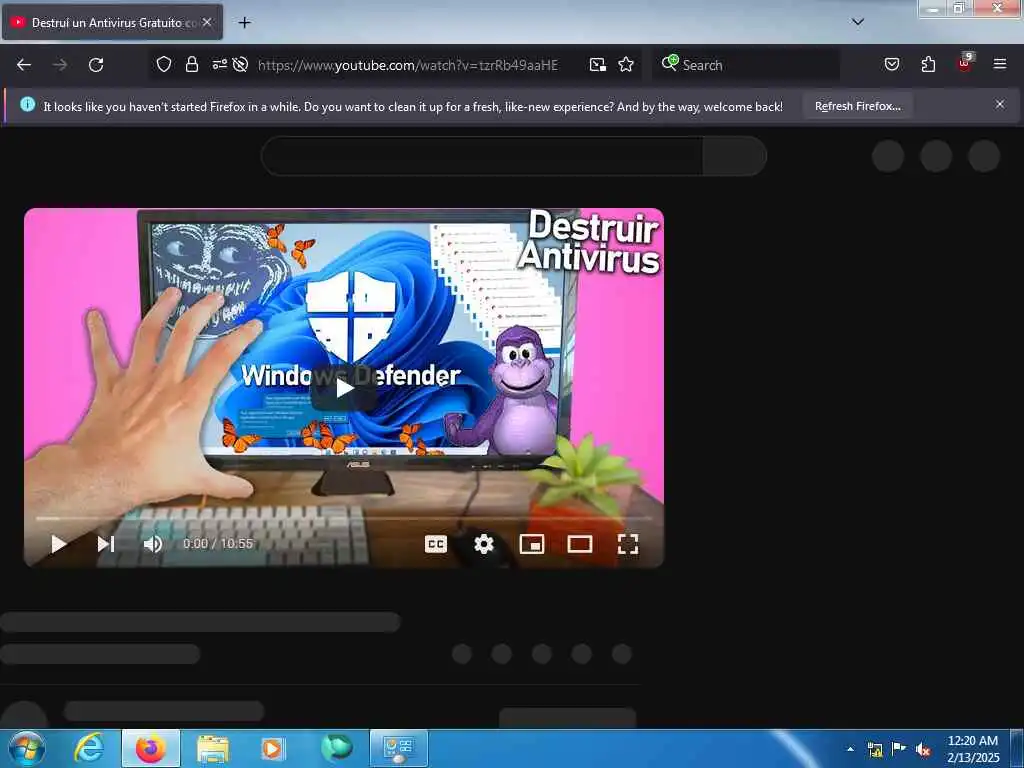The width and height of the screenshot is (1024, 768).
Task: Open the tracking protection shield panel
Action: click(164, 65)
